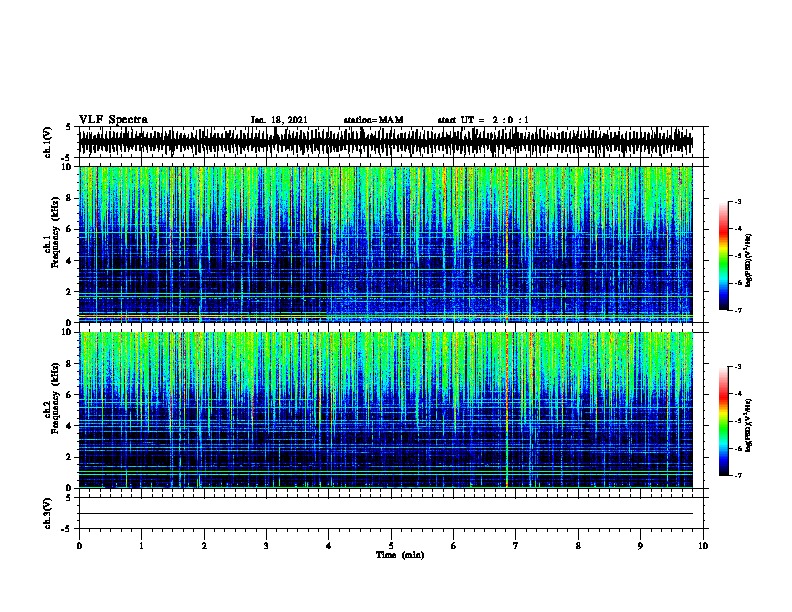Click the ch.2 frequency tick "8"
Image resolution: width=792 pixels, height=612 pixels.
point(69,364)
